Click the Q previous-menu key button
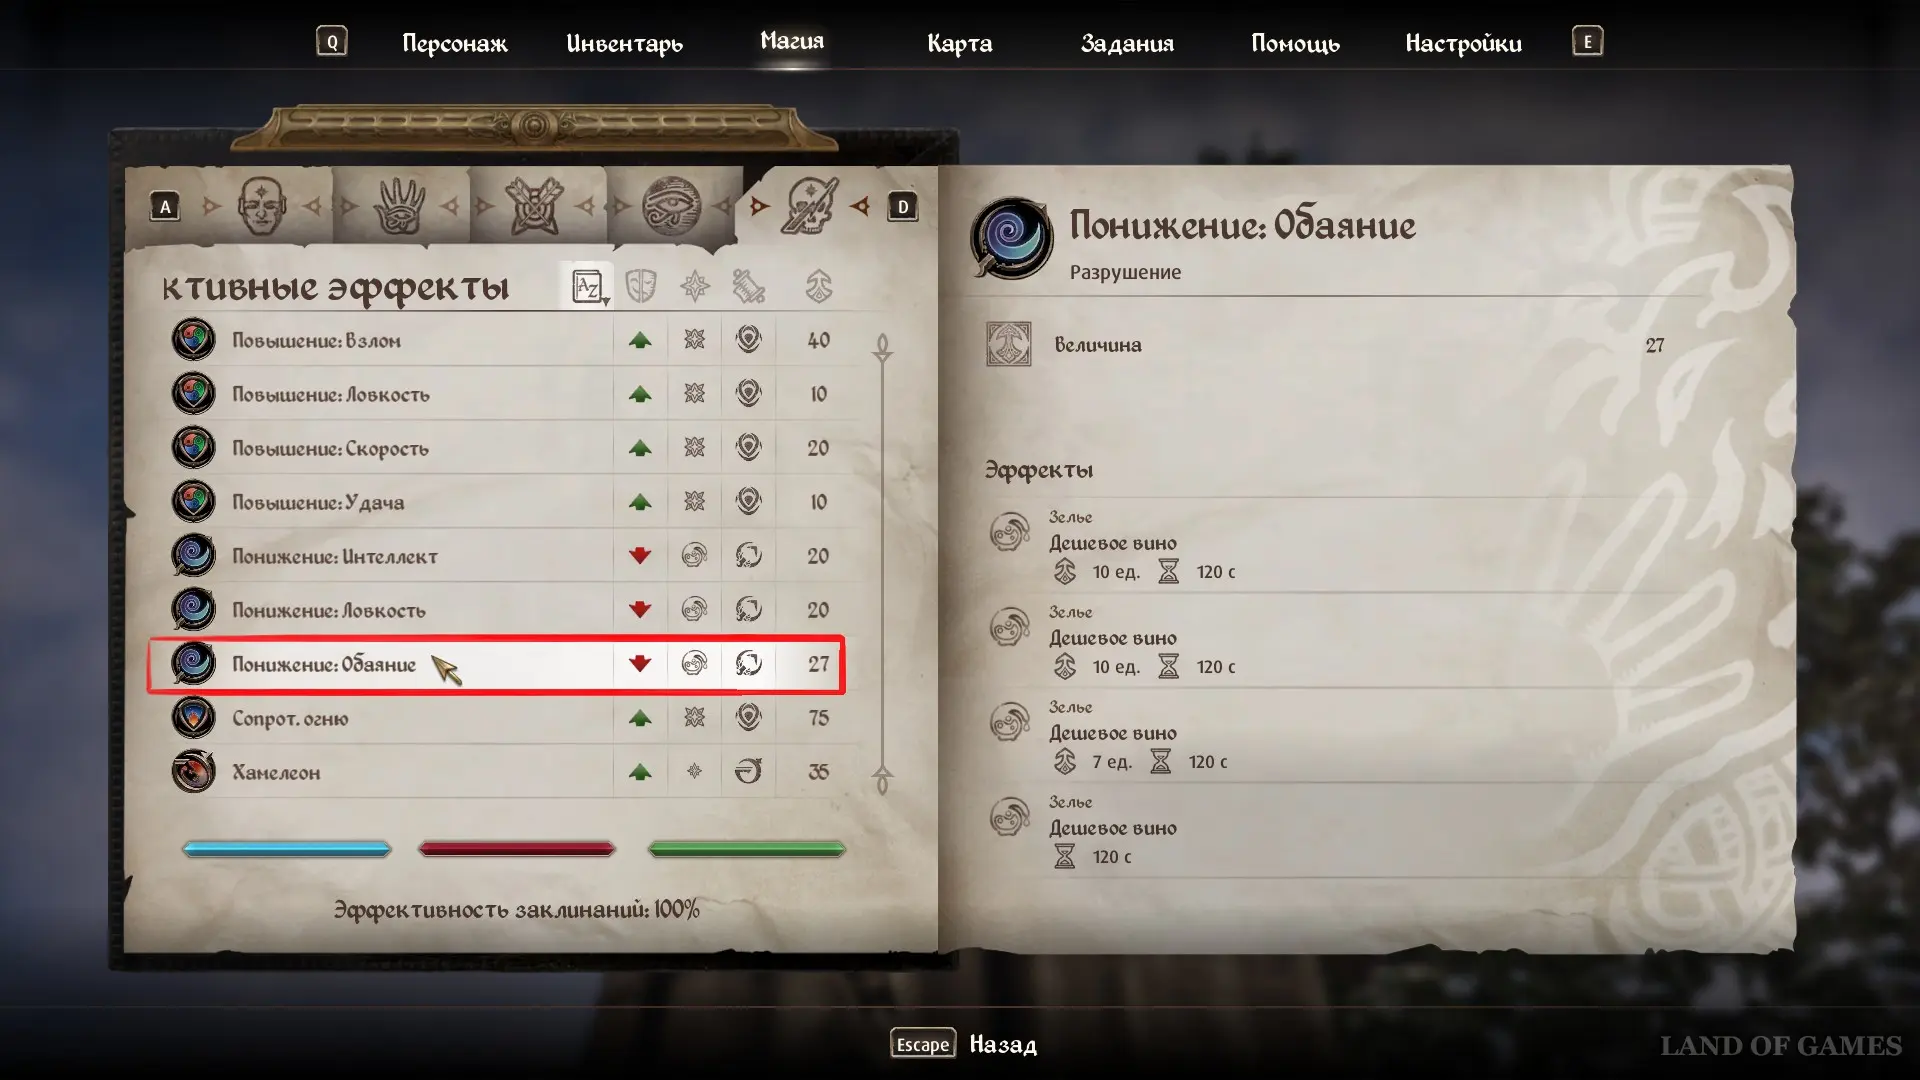The height and width of the screenshot is (1080, 1920). [x=332, y=41]
